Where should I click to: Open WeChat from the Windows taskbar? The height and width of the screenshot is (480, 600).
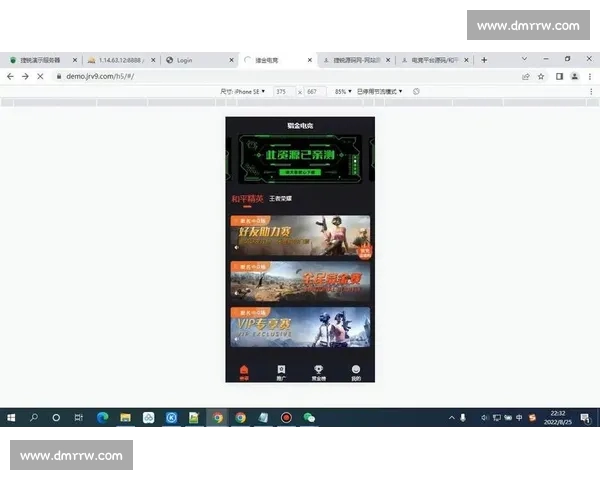pos(309,417)
